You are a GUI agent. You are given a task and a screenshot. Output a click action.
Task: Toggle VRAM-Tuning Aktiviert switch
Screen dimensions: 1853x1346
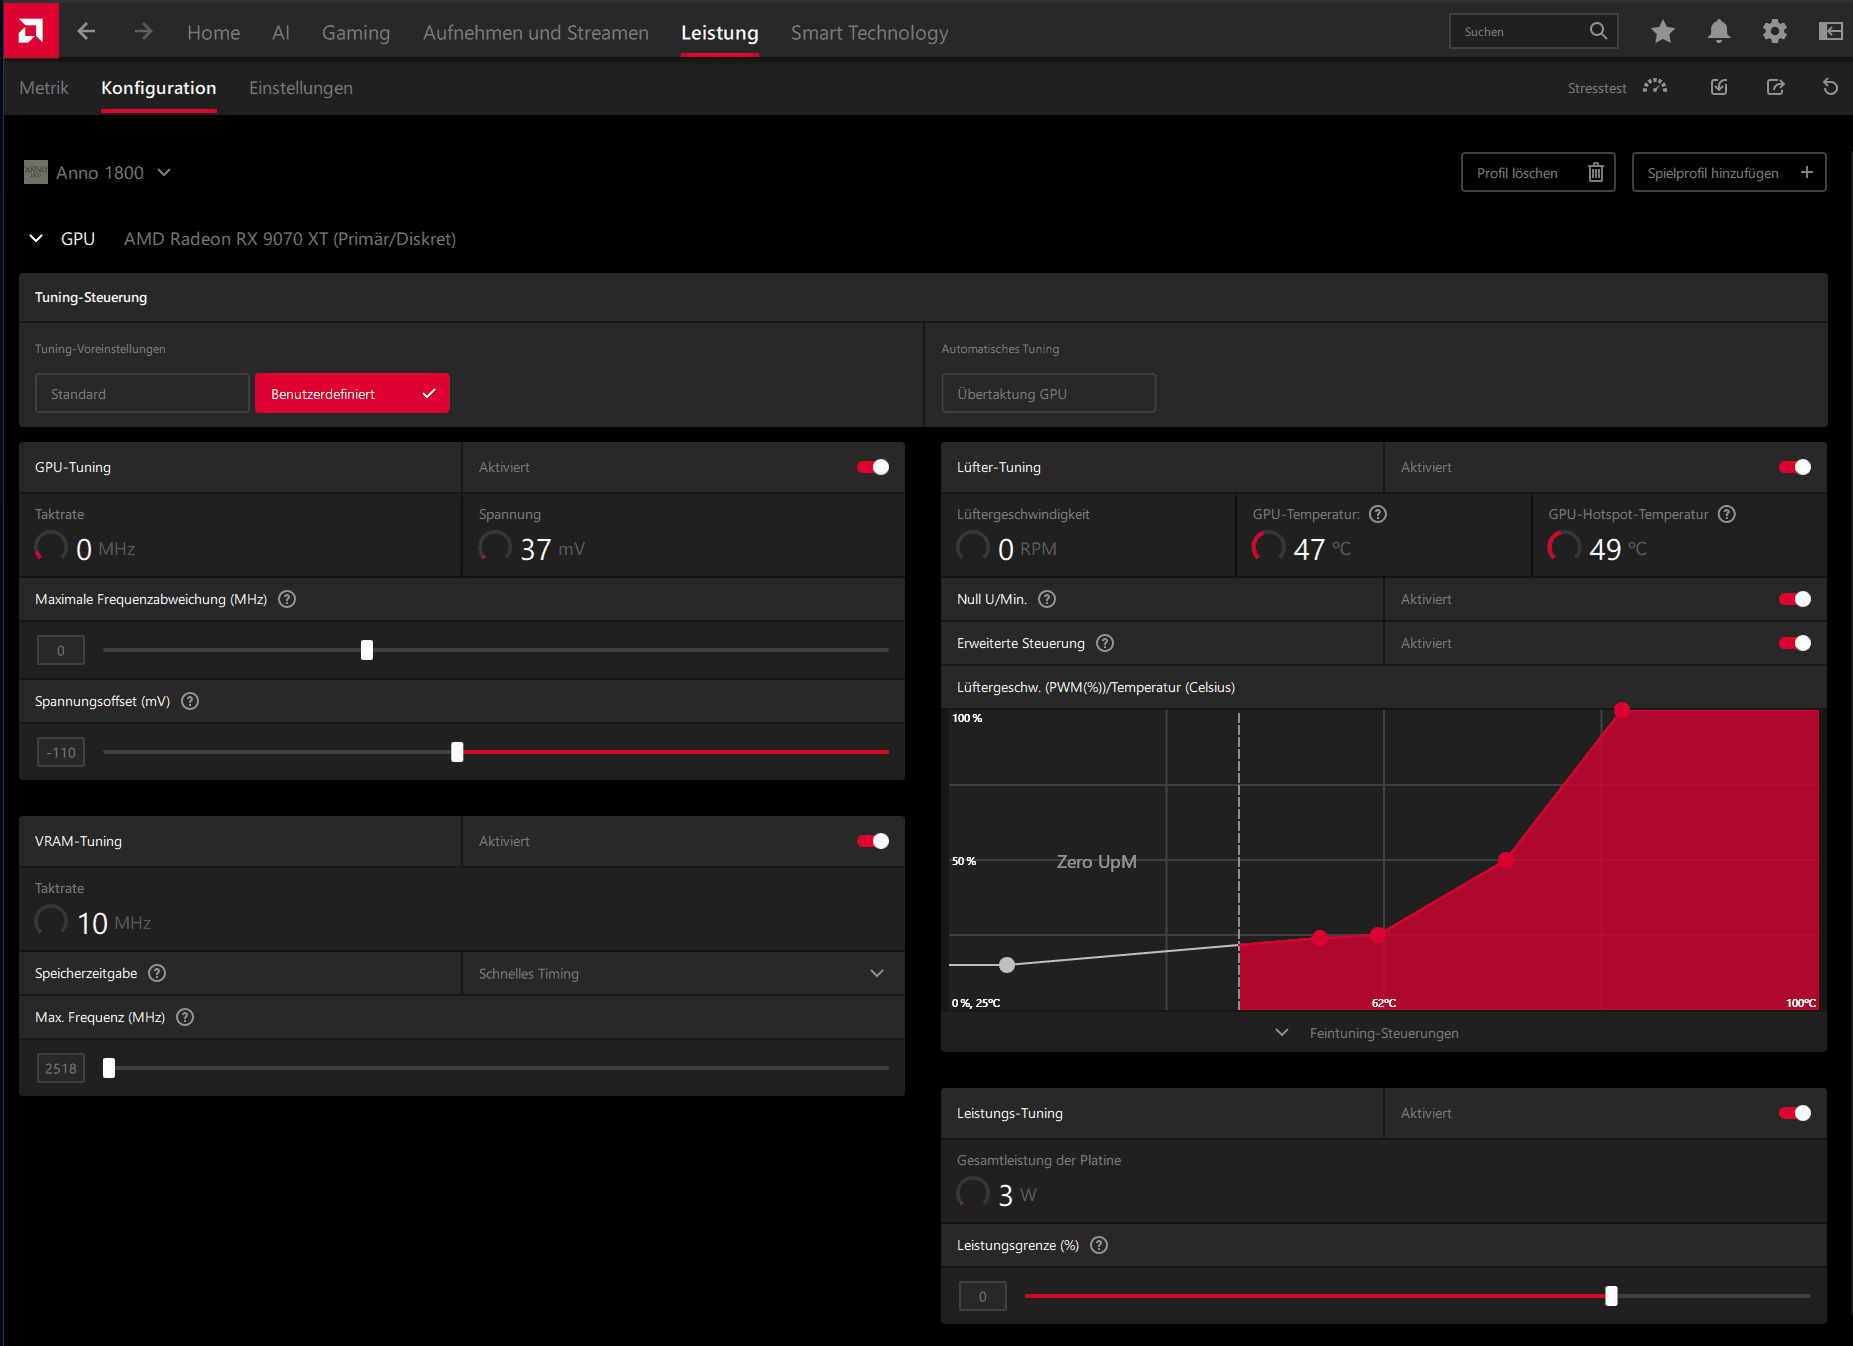[x=873, y=841]
